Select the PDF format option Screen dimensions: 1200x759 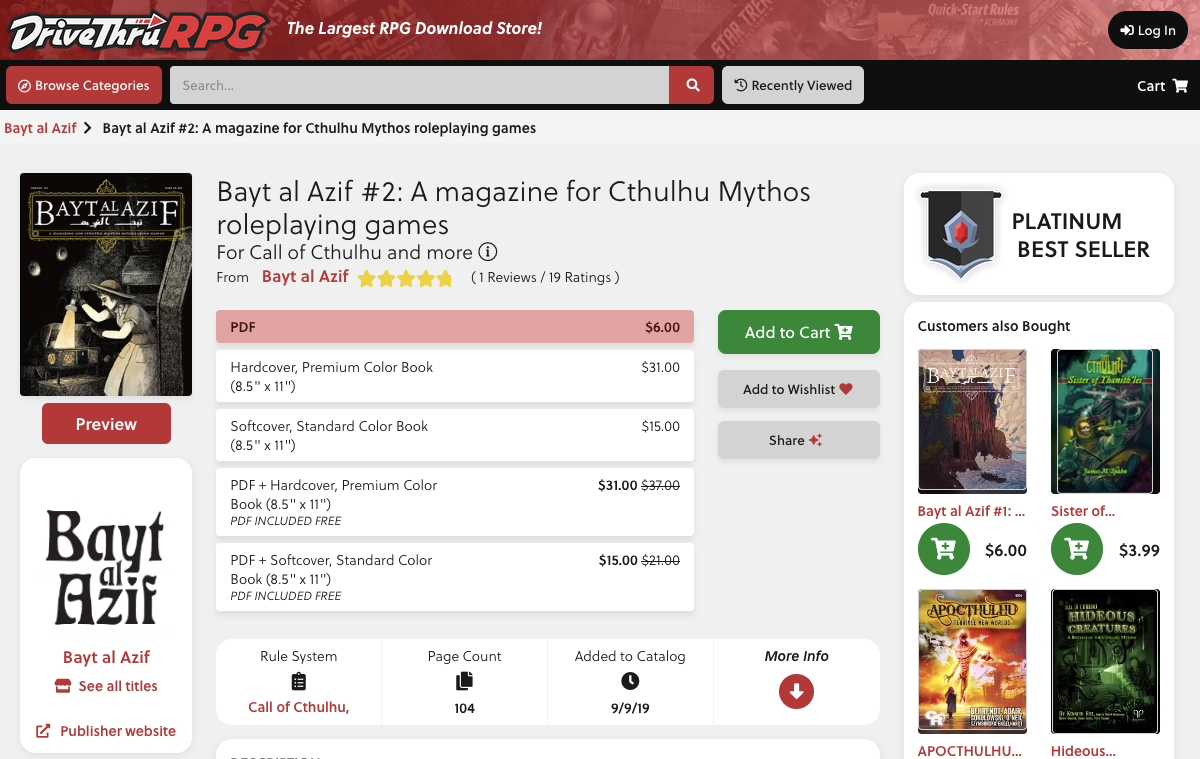(455, 327)
